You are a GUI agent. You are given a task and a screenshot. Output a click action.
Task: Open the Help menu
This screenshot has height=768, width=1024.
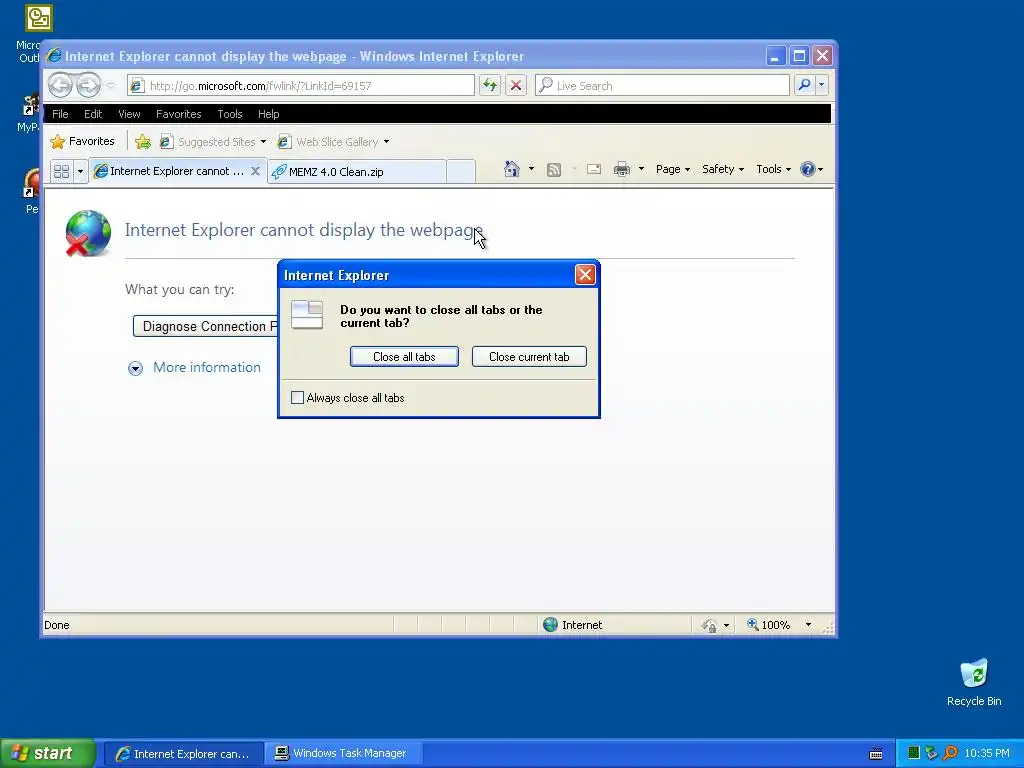tap(268, 114)
